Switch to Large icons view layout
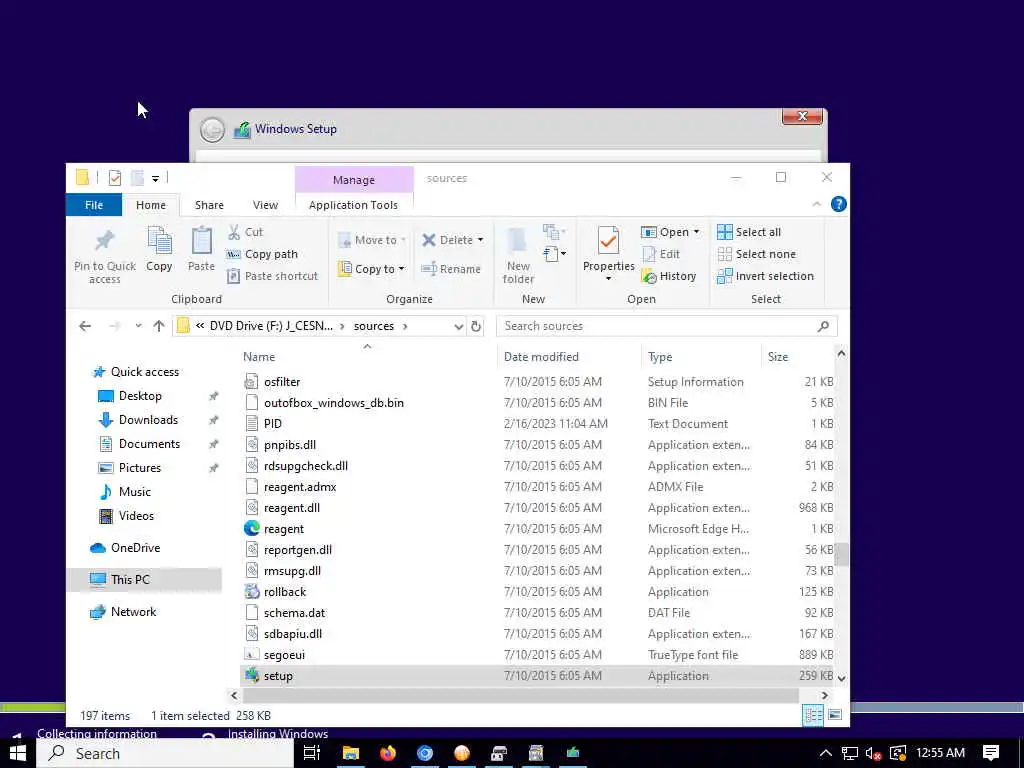Viewport: 1024px width, 768px height. pyautogui.click(x=835, y=715)
